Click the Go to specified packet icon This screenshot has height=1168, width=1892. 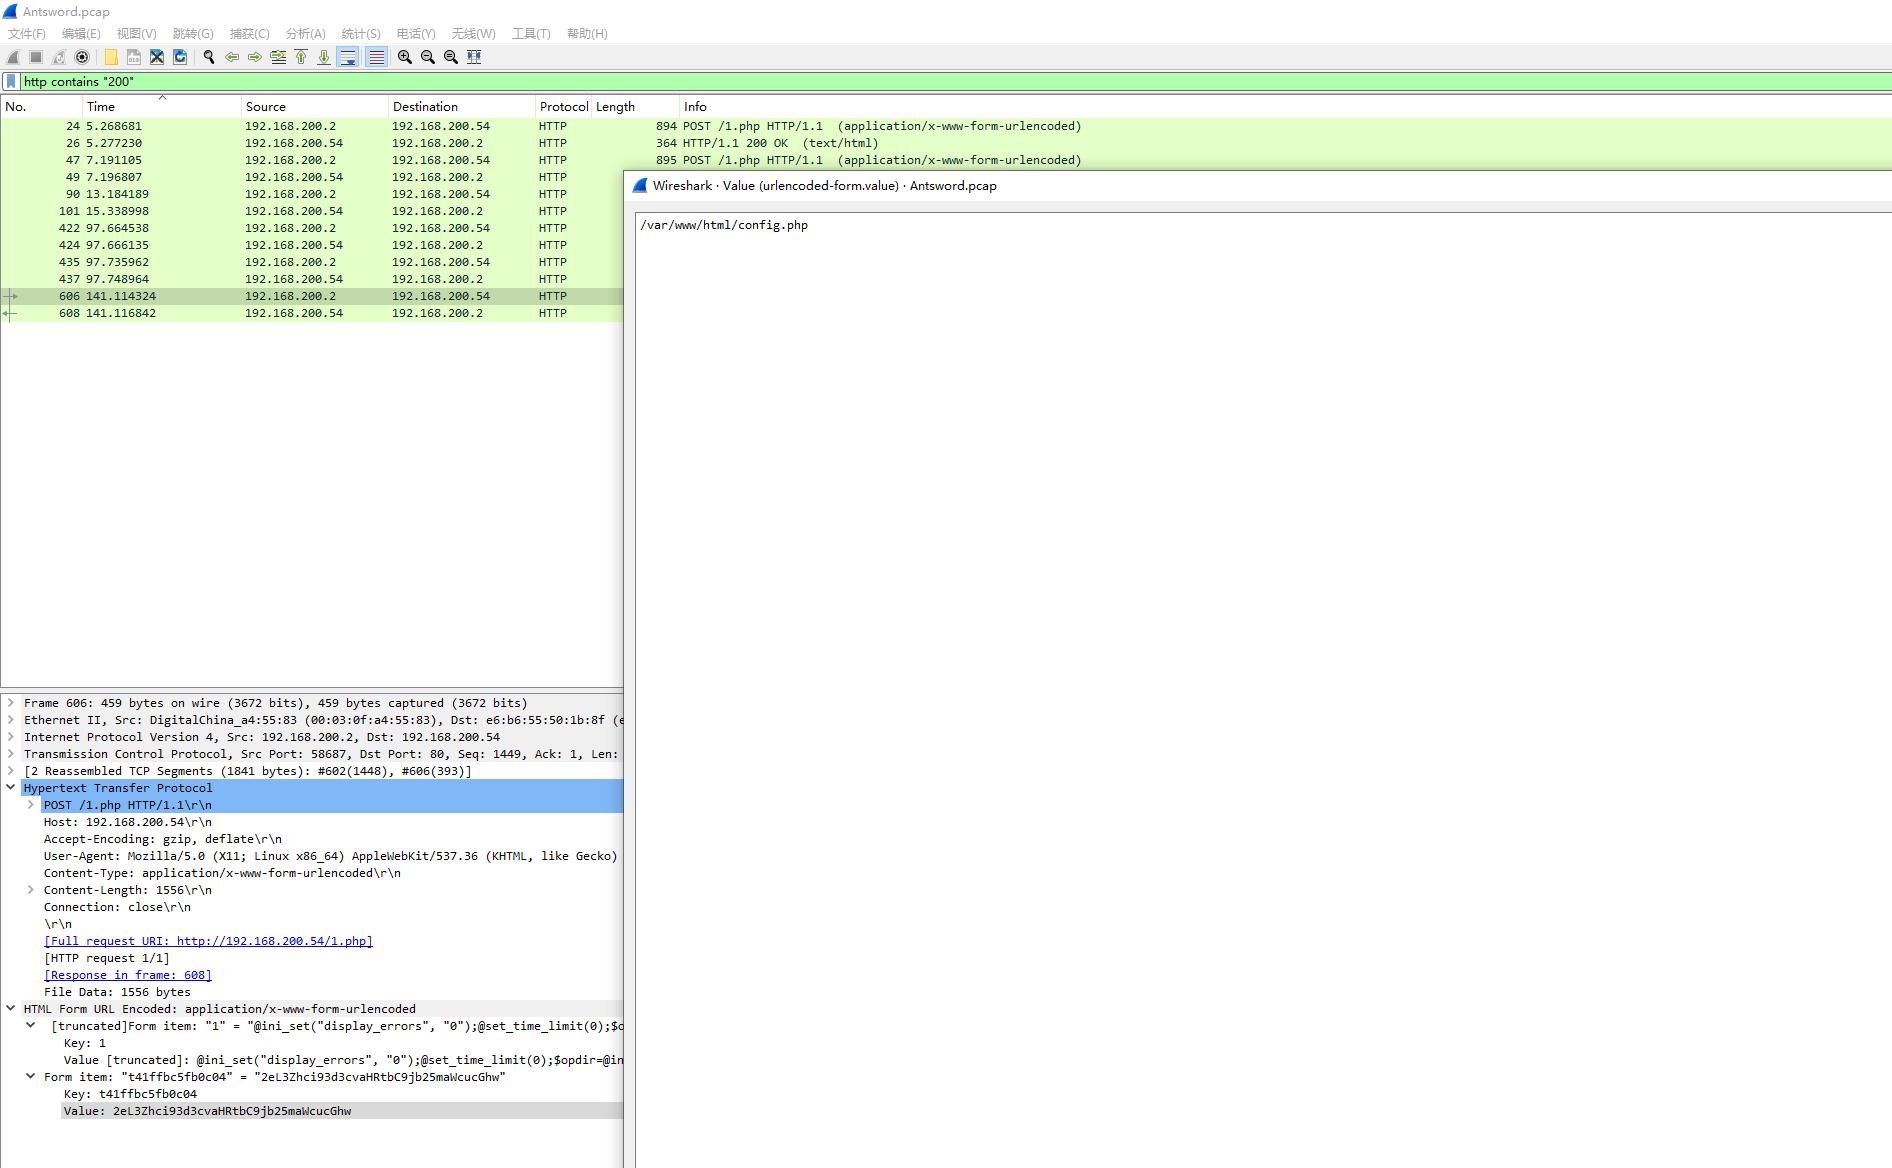tap(278, 57)
